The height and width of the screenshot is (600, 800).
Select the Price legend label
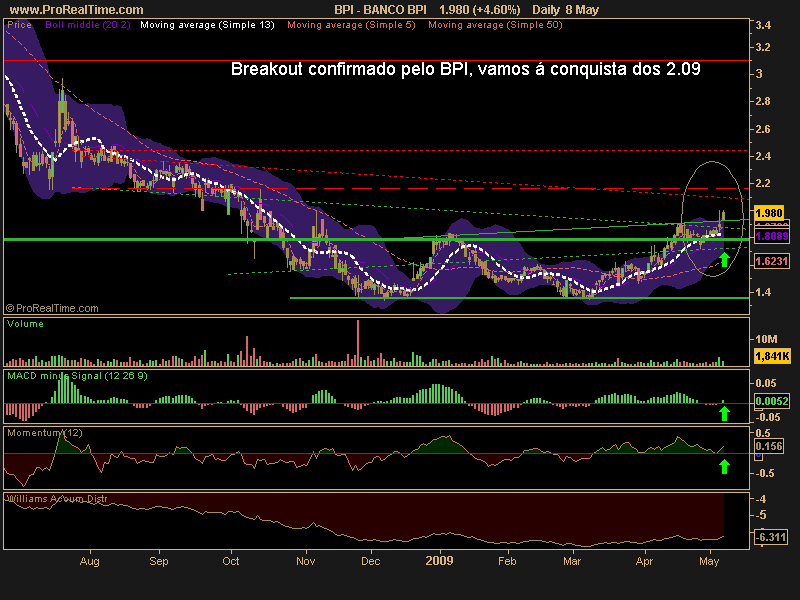tap(19, 24)
